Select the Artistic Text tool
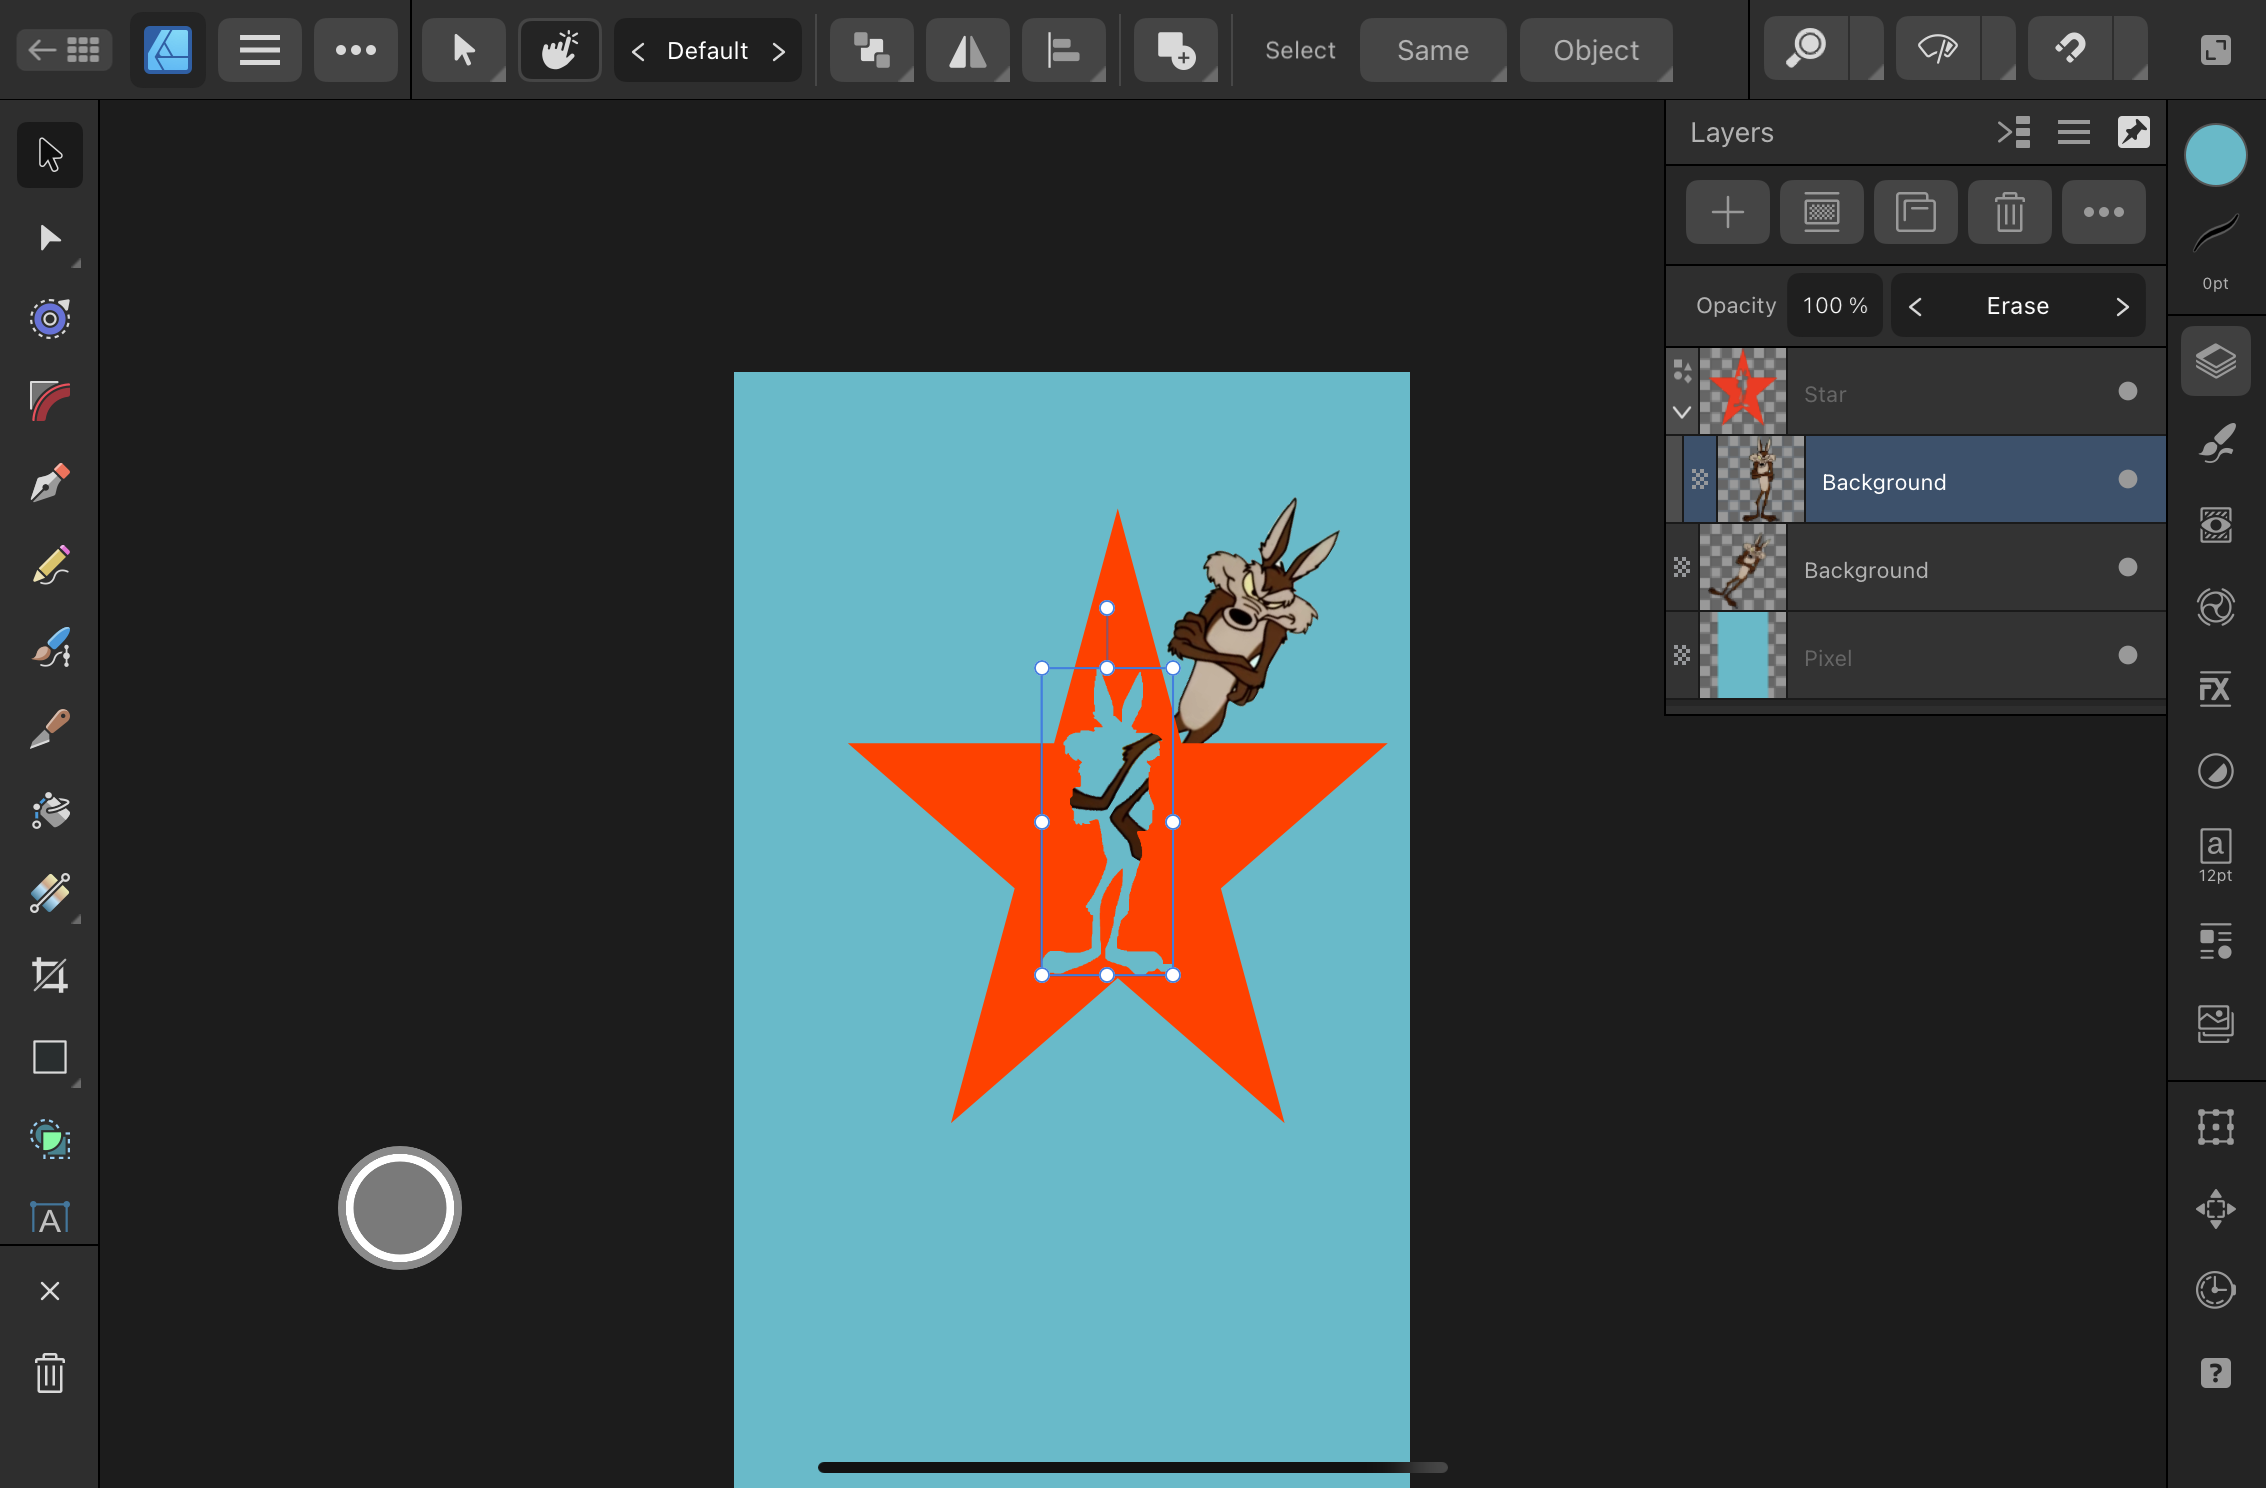The image size is (2266, 1488). [x=50, y=1217]
